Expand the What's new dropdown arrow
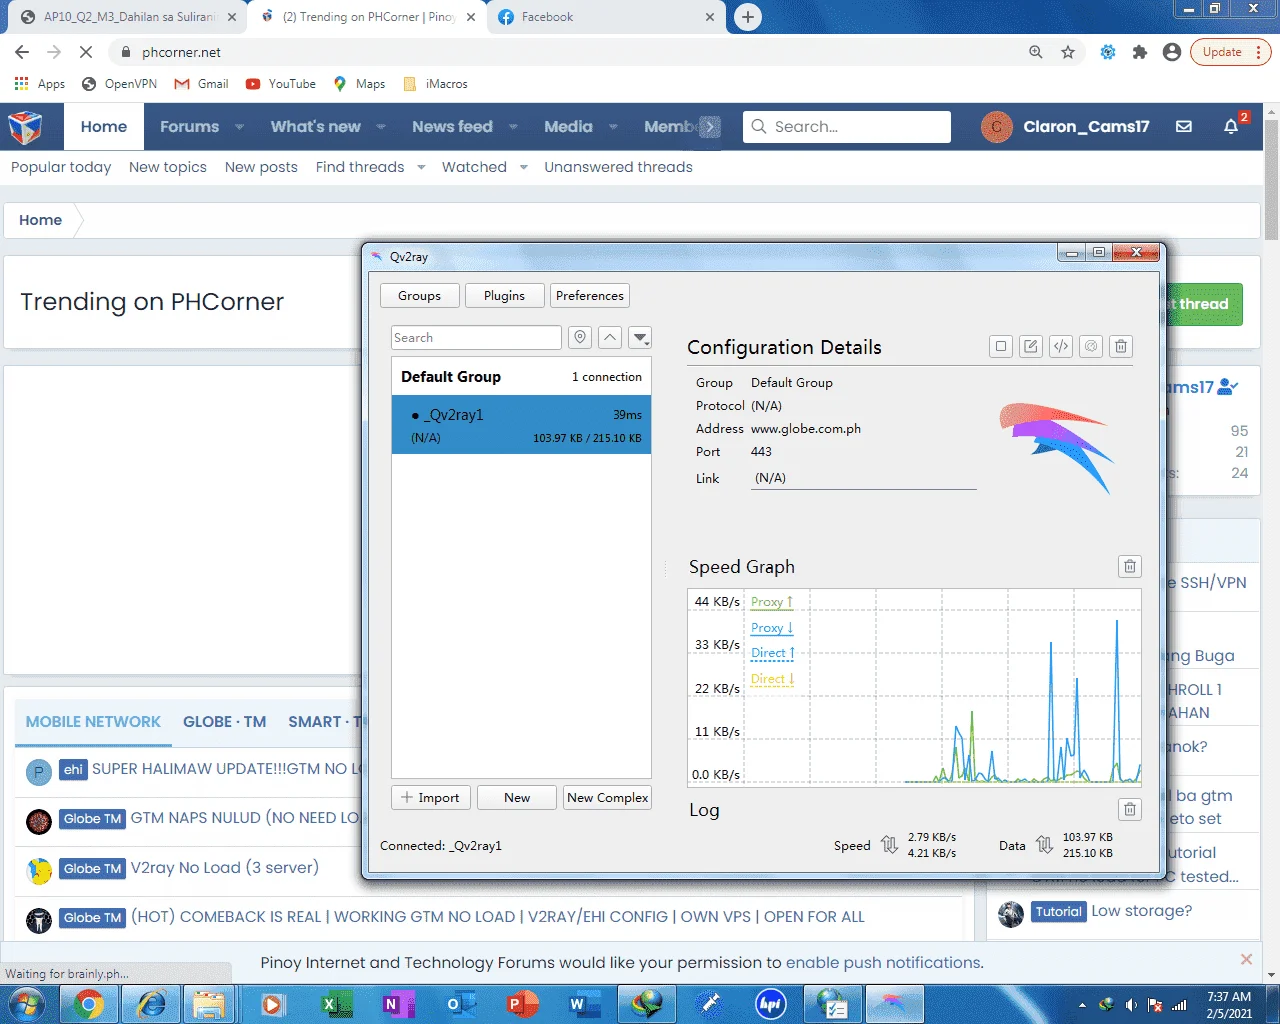The height and width of the screenshot is (1024, 1280). [381, 127]
